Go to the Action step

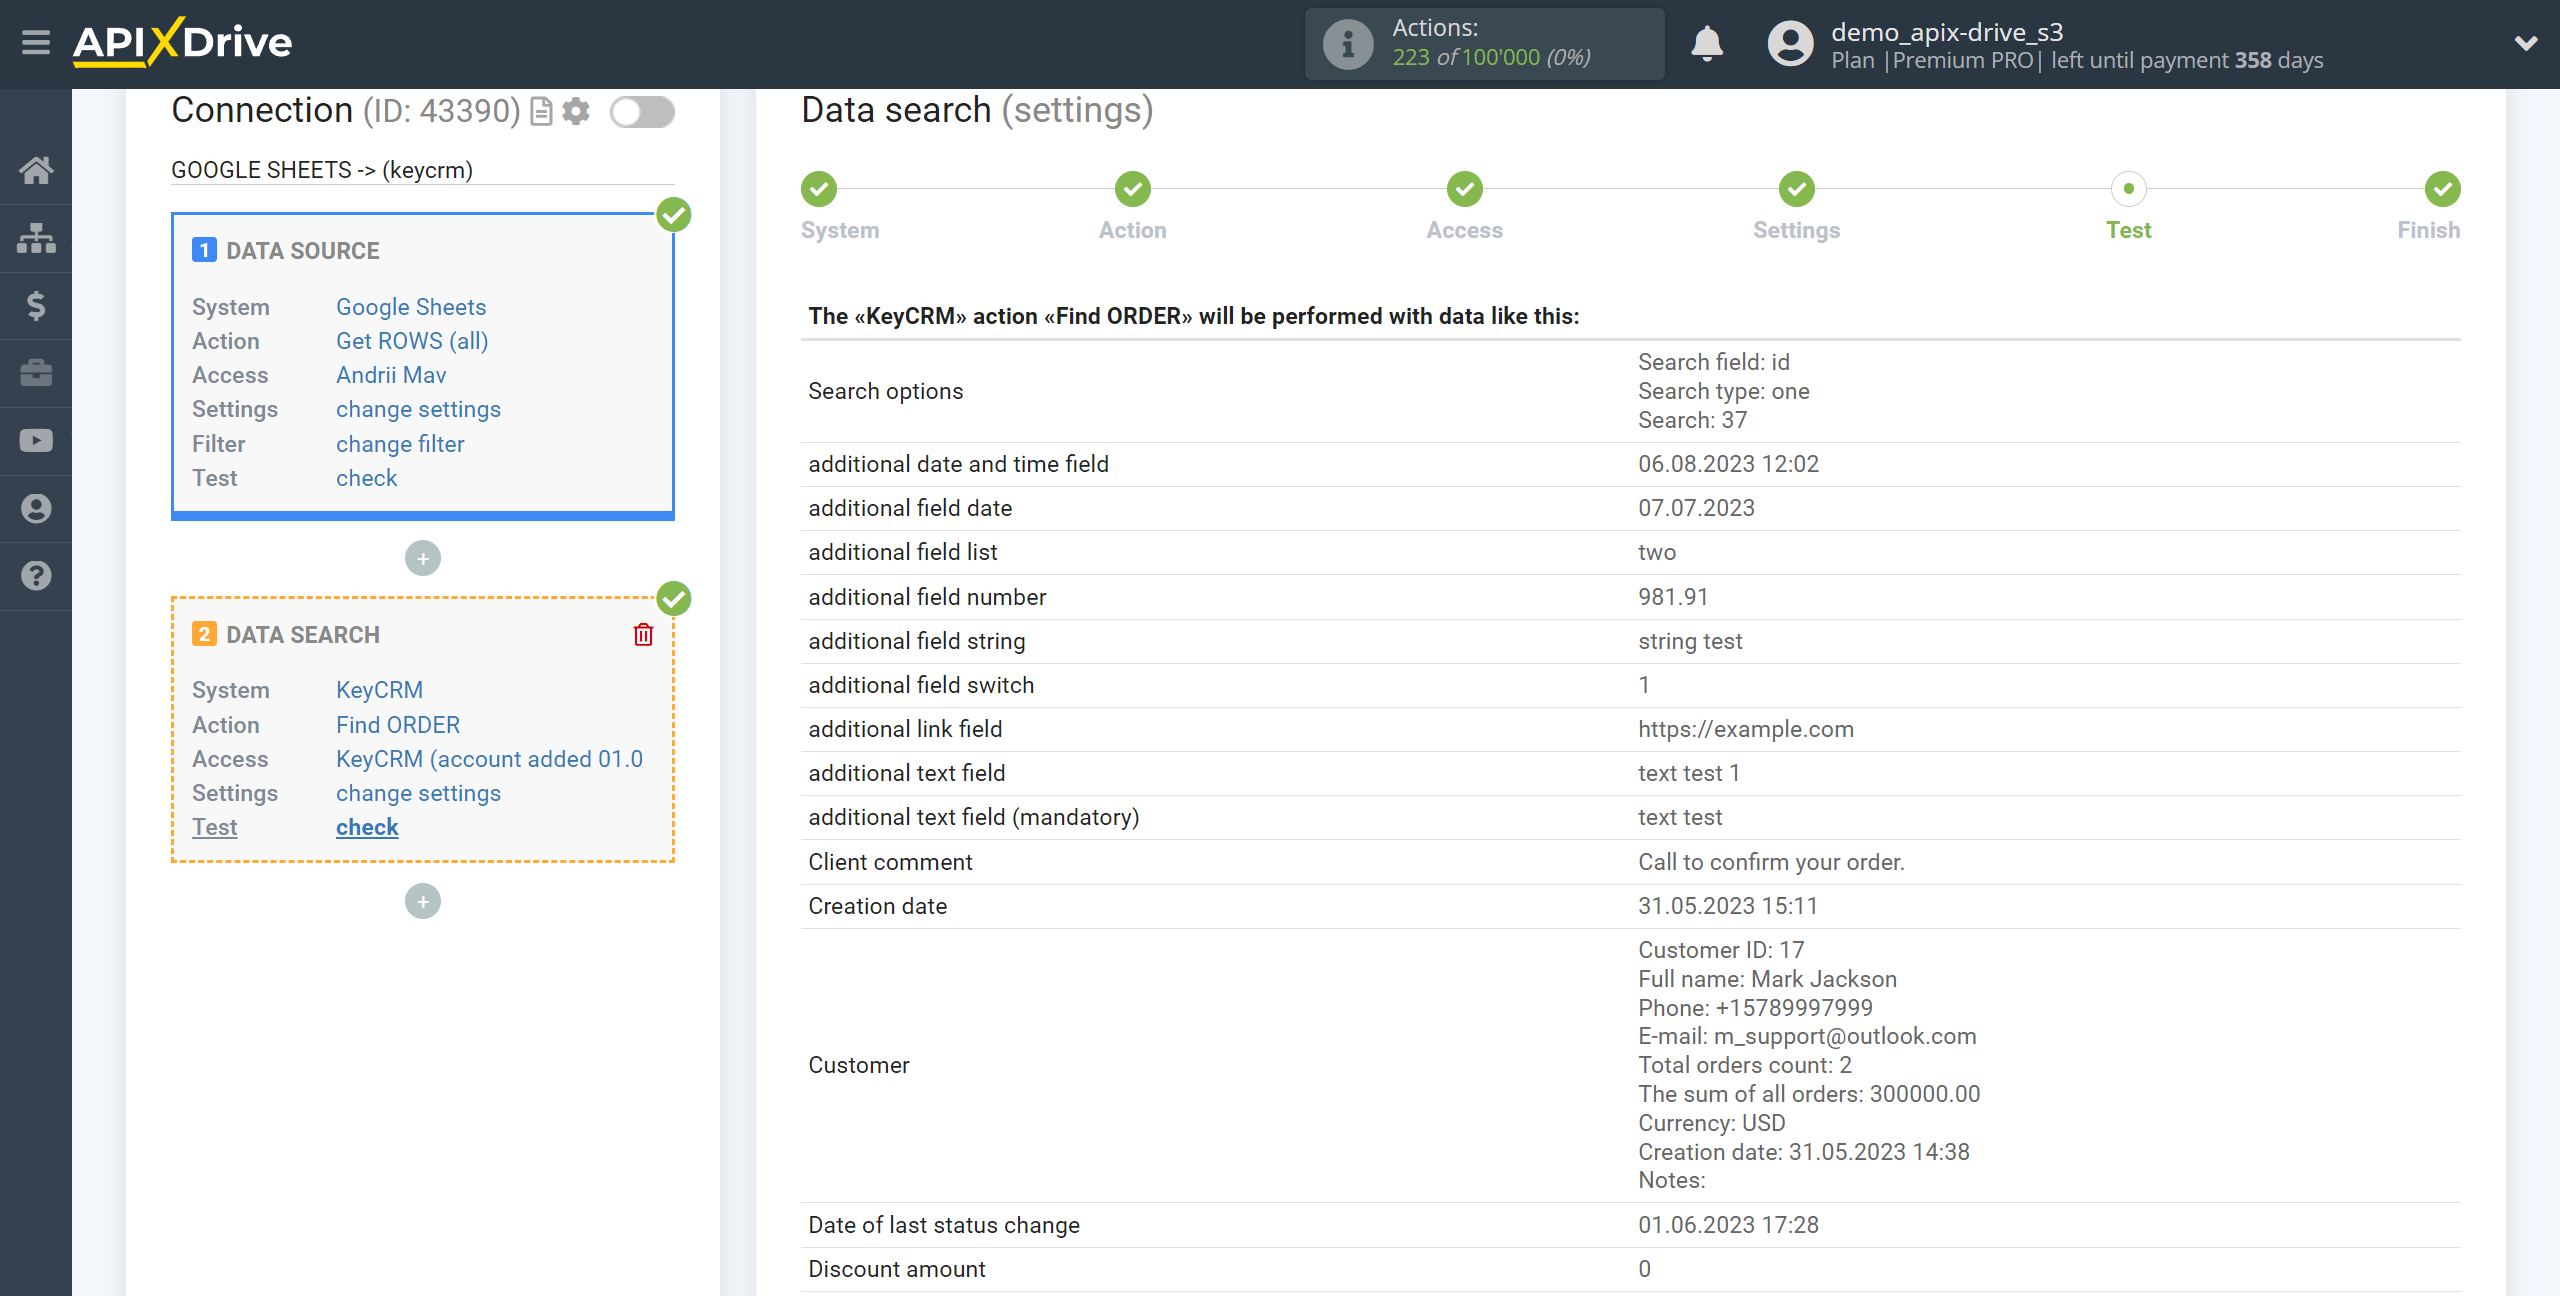click(x=1133, y=189)
